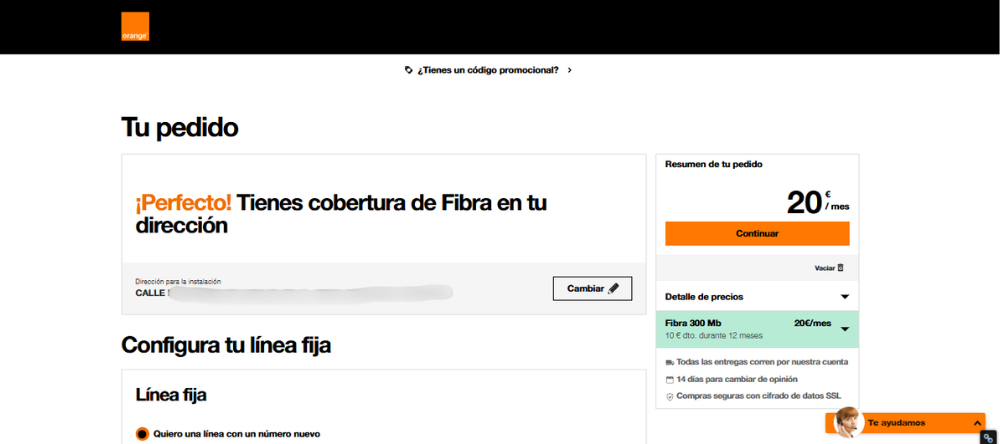Click the 20 €/mes total price
This screenshot has height=444, width=1000.
818,203
